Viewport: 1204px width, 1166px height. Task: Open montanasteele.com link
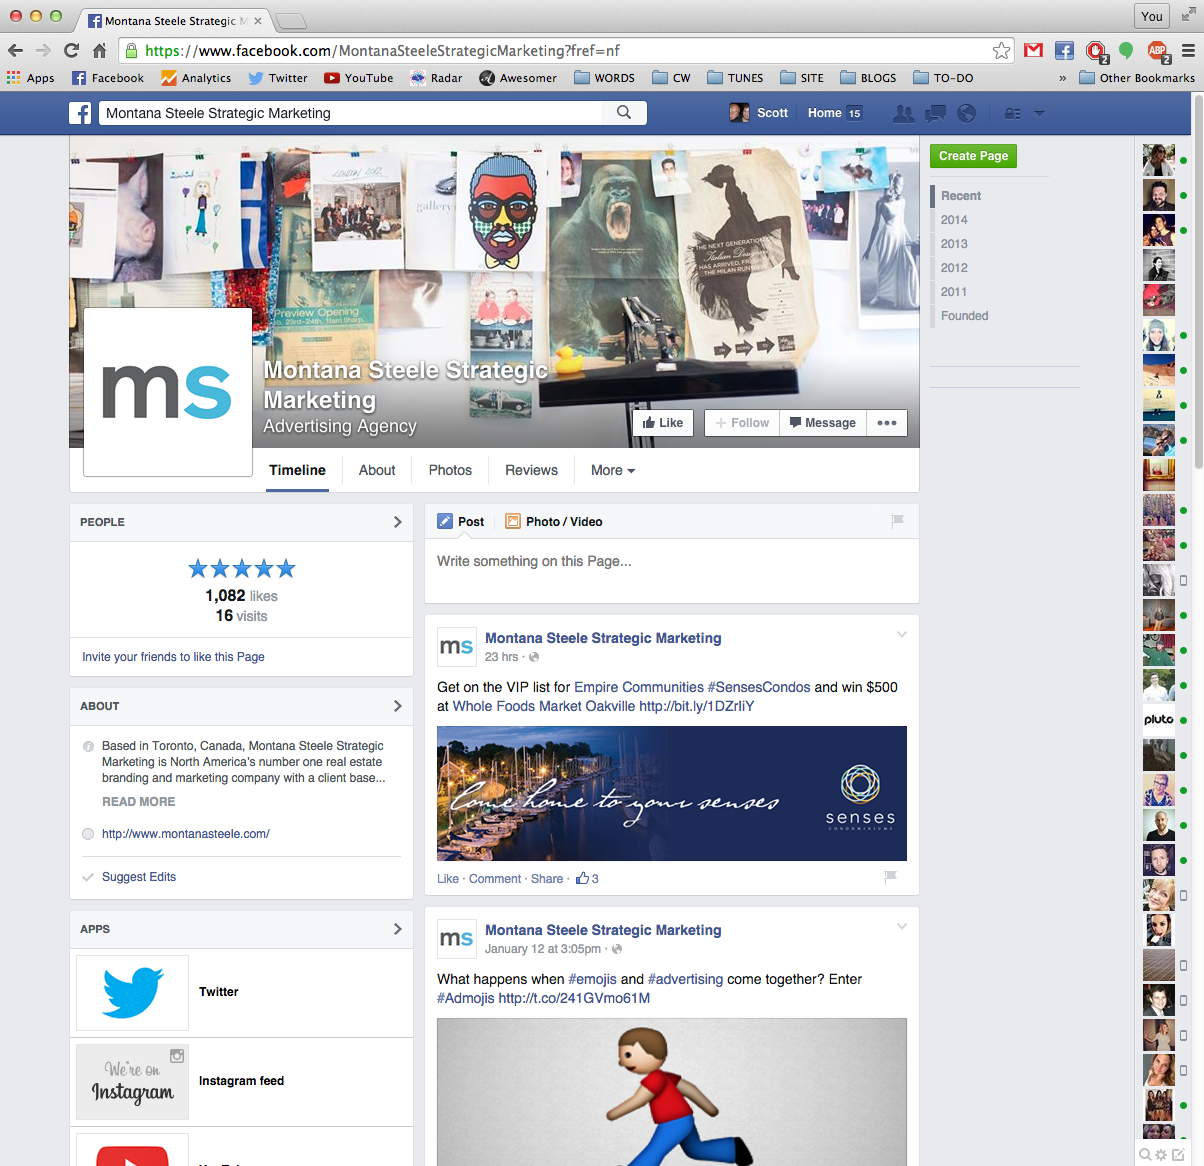click(x=186, y=834)
